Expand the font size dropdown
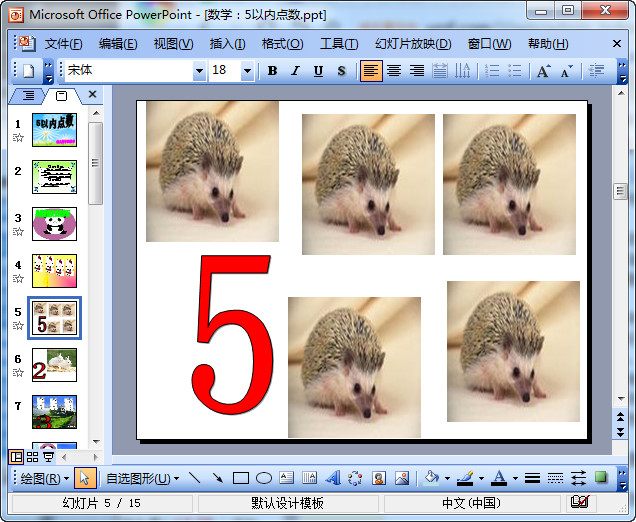The height and width of the screenshot is (522, 636). pyautogui.click(x=248, y=71)
